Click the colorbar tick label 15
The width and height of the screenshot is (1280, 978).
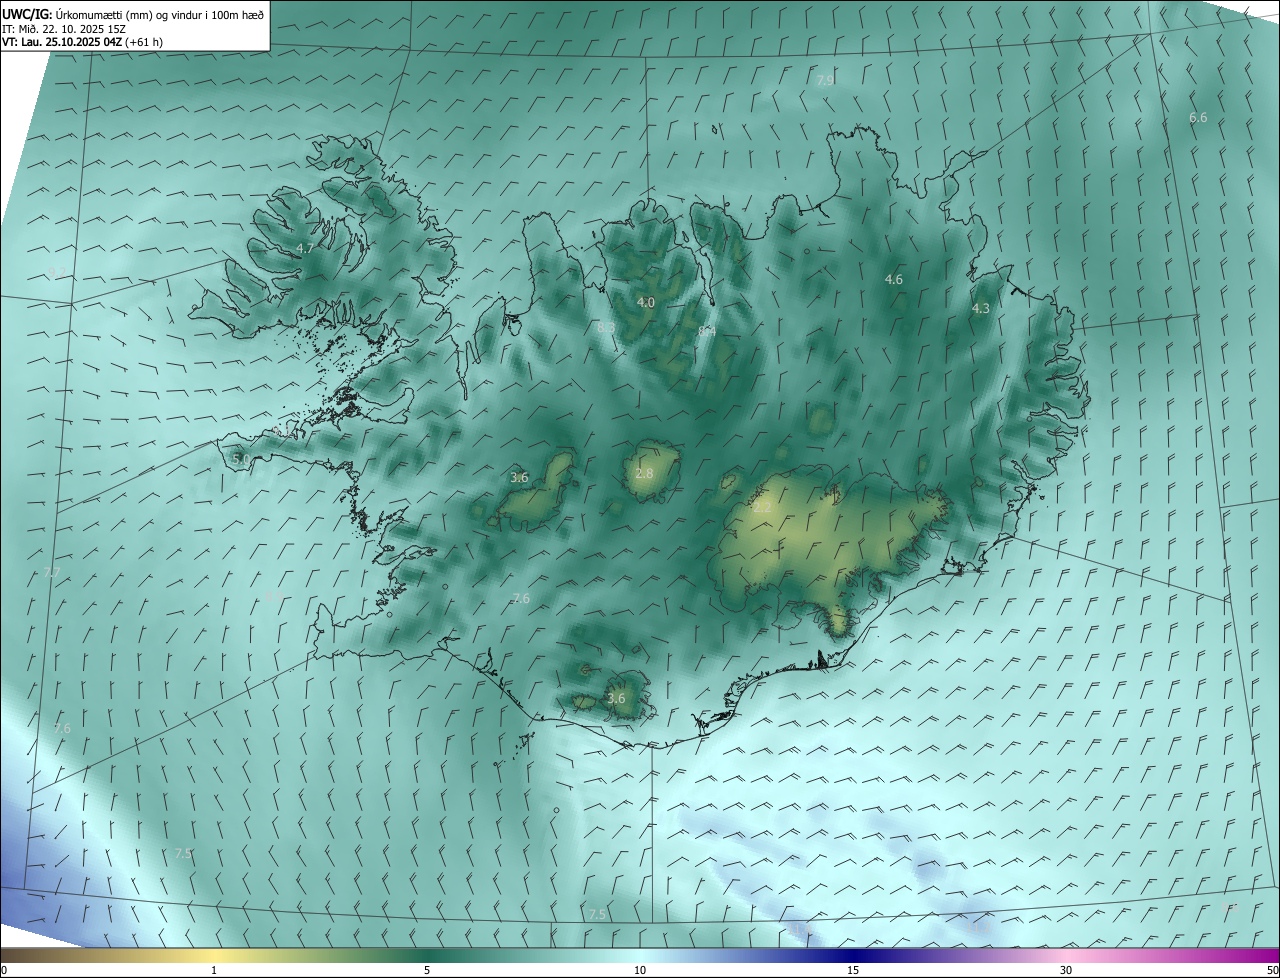click(x=853, y=971)
